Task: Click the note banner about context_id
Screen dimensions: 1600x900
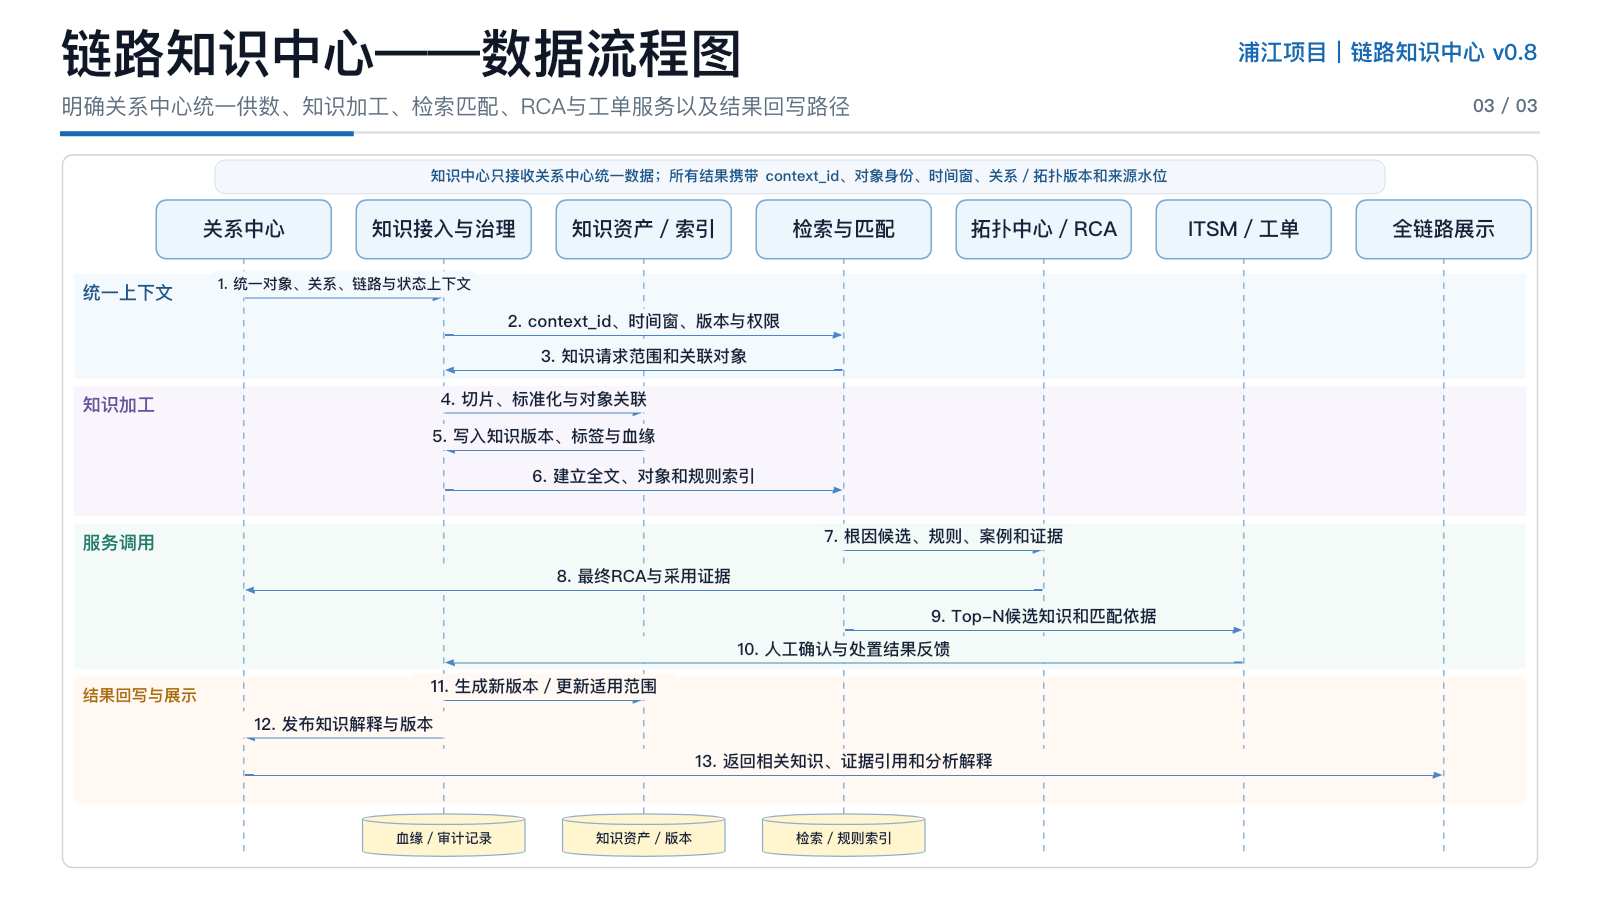Action: pyautogui.click(x=799, y=176)
